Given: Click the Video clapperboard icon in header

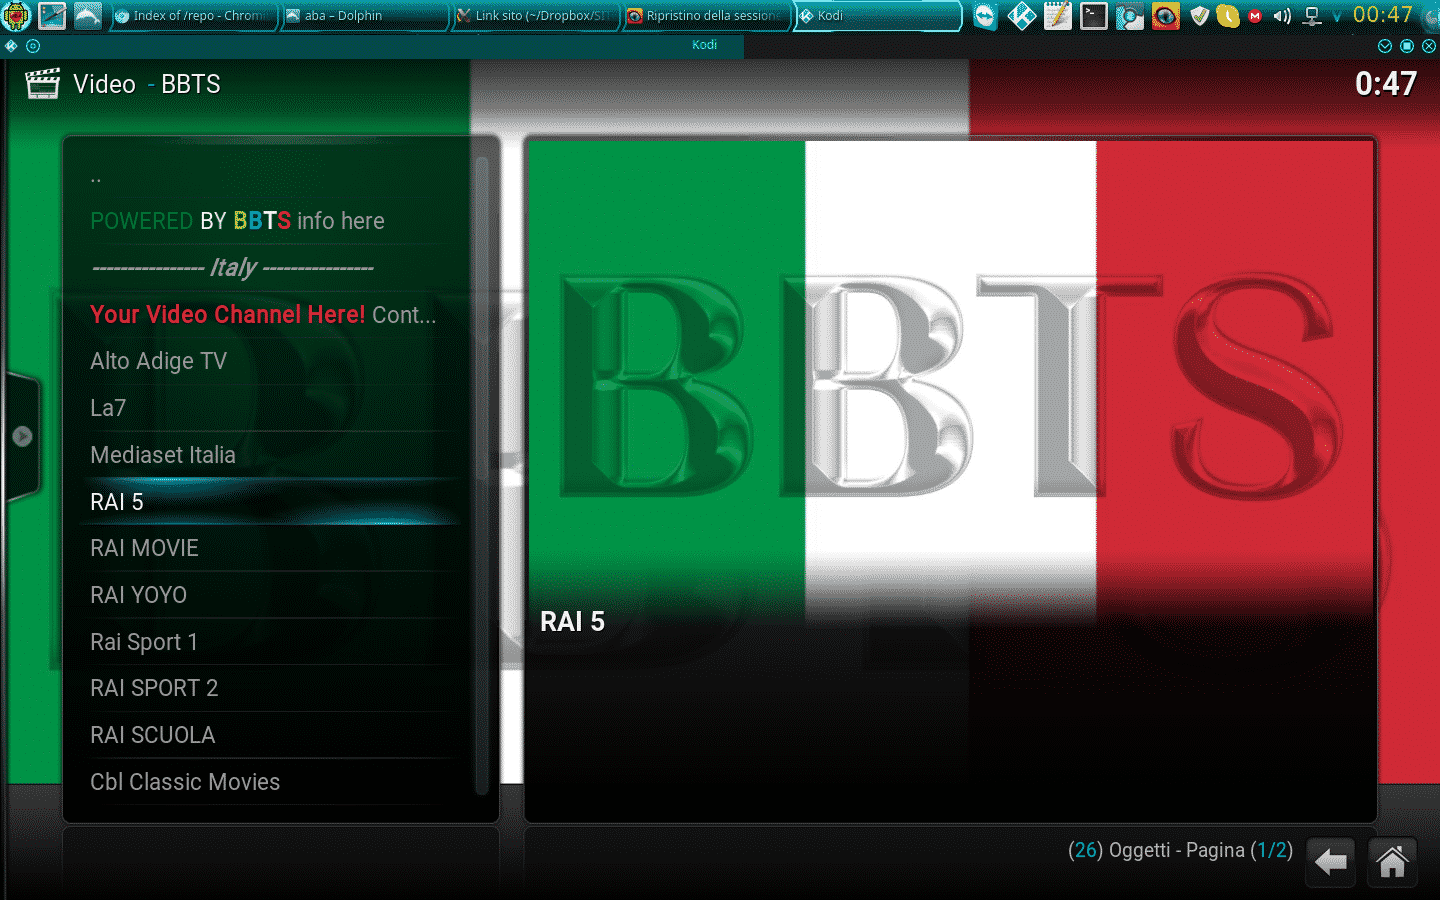Looking at the screenshot, I should click(x=42, y=84).
